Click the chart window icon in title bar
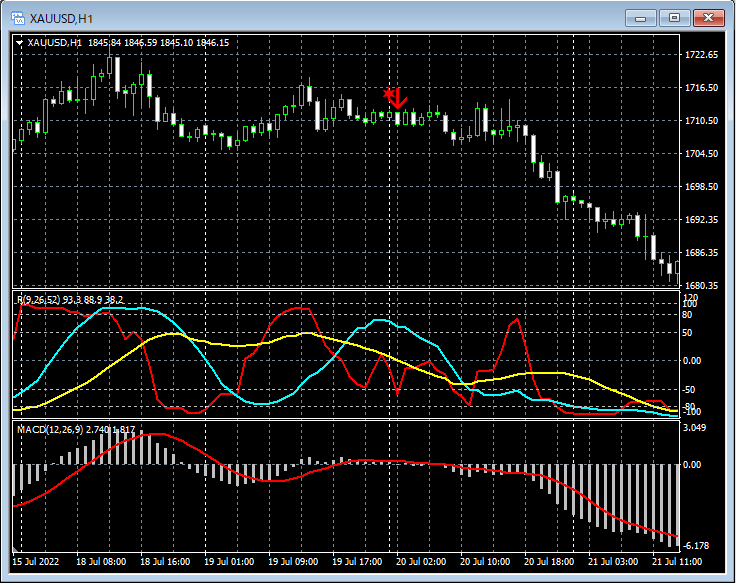This screenshot has width=737, height=583. tap(18, 18)
